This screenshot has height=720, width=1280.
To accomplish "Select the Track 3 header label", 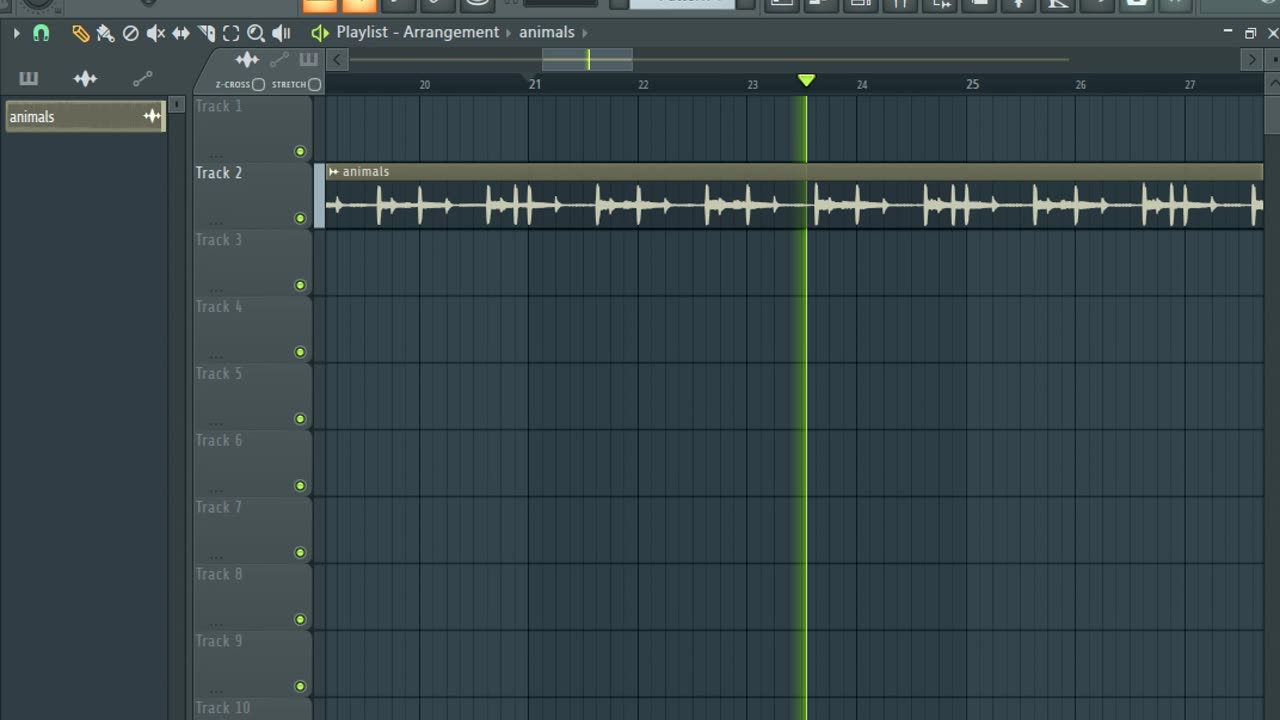I will pyautogui.click(x=219, y=240).
